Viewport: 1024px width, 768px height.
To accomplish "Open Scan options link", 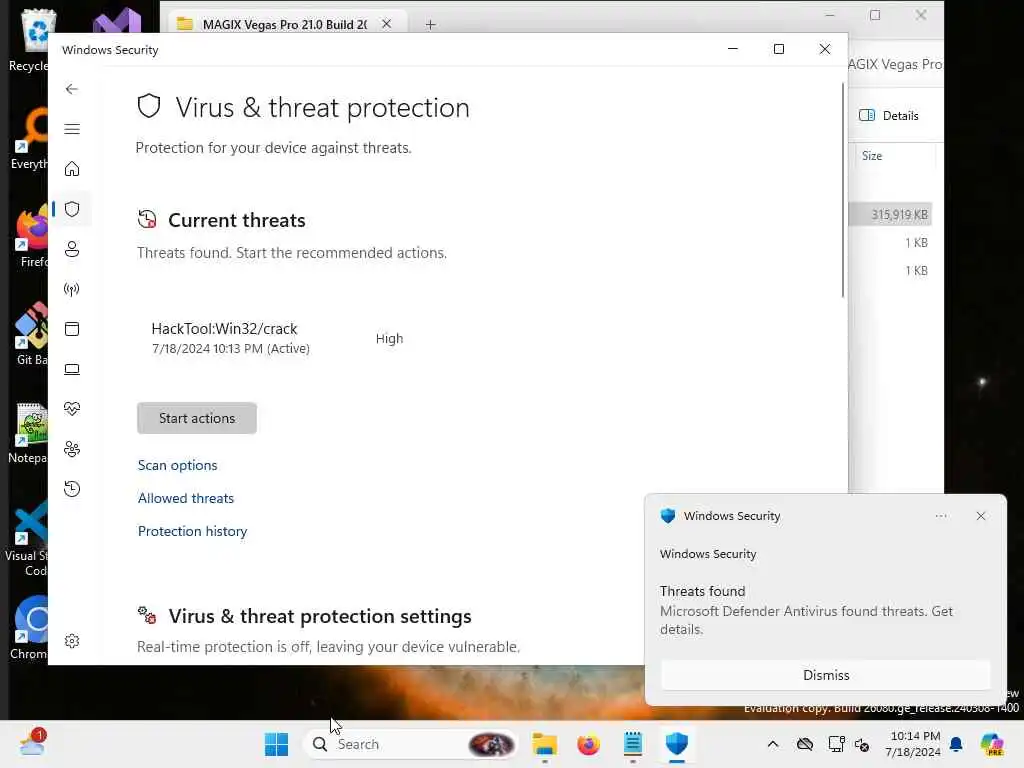I will tap(178, 465).
